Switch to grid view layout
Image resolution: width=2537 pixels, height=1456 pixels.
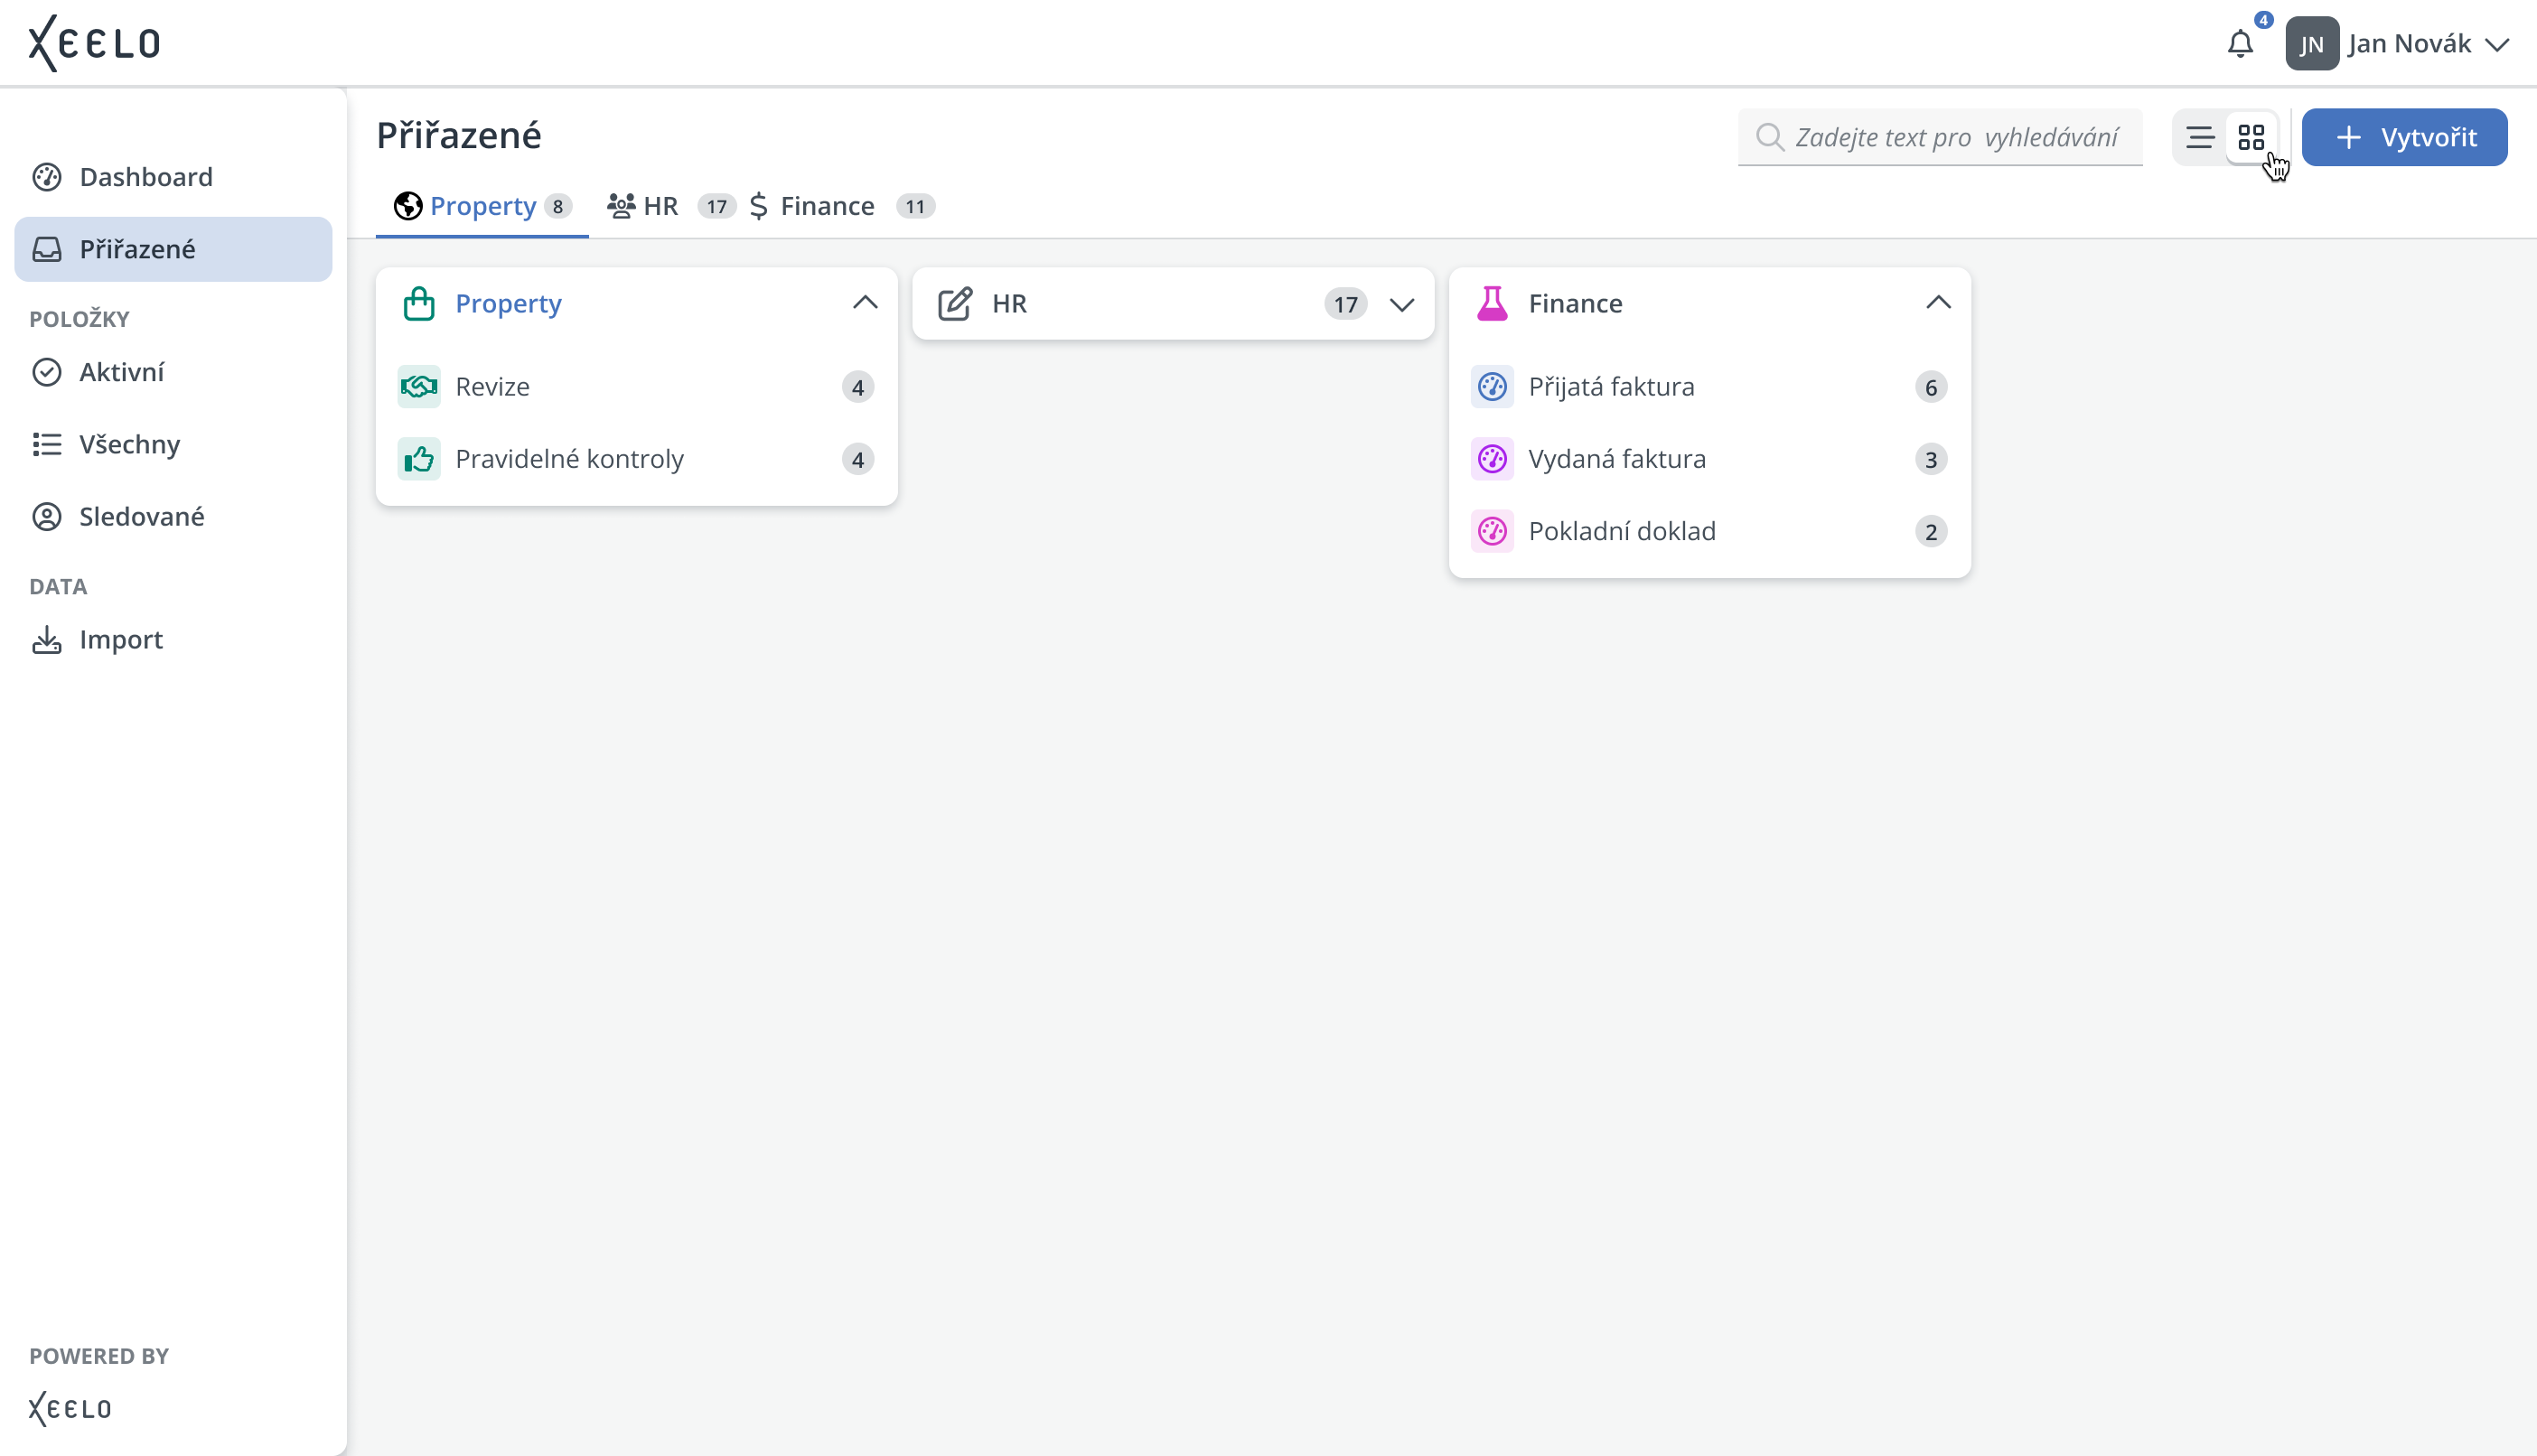(2251, 137)
